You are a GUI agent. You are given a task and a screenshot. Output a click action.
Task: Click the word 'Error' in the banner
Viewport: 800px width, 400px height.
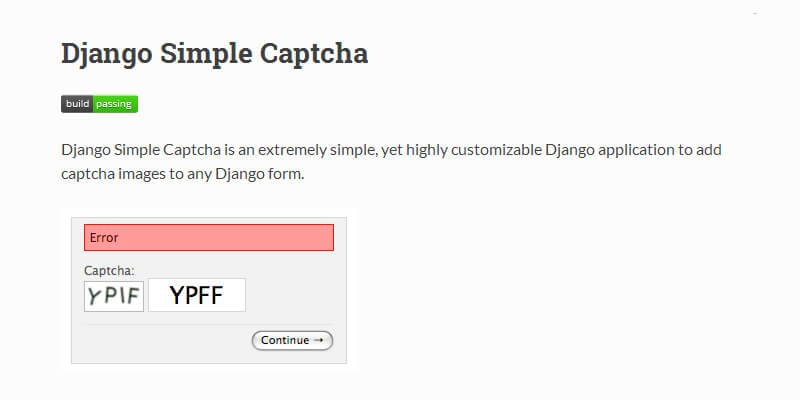(104, 238)
